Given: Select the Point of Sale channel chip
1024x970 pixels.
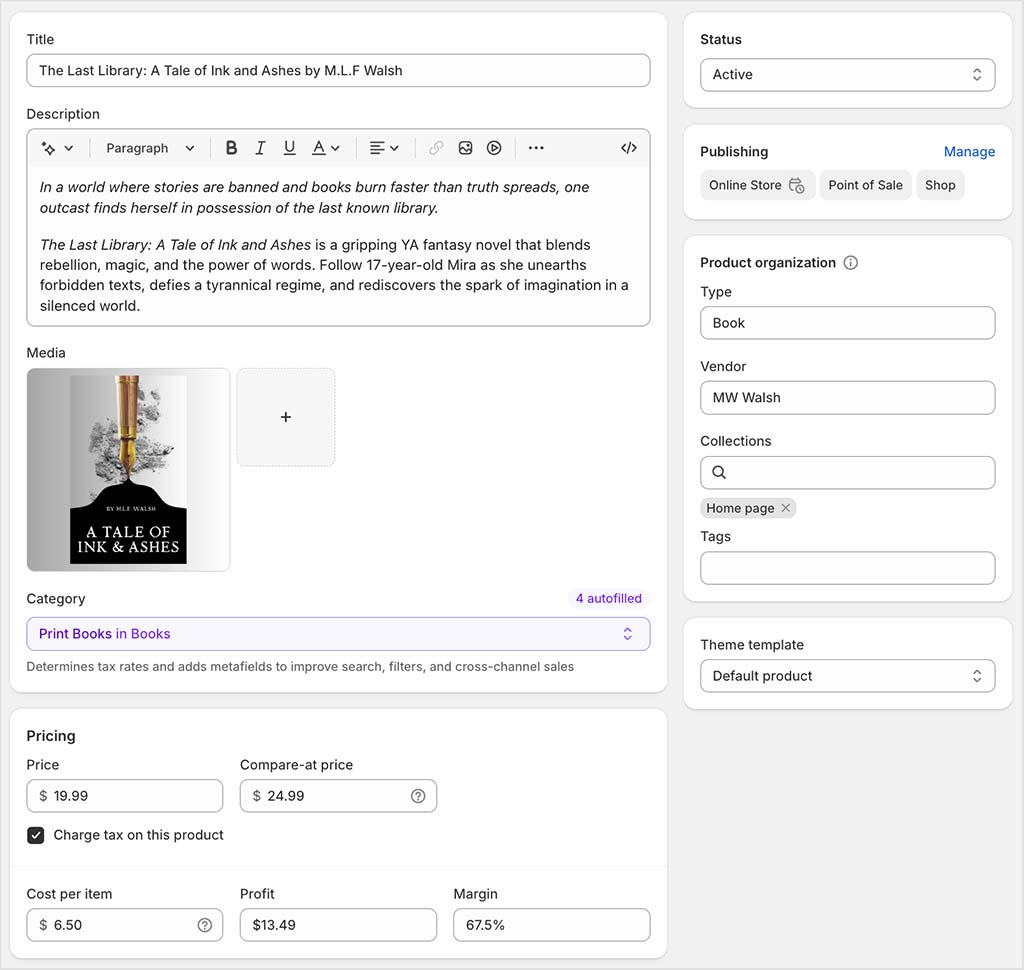Looking at the screenshot, I should 865,186.
